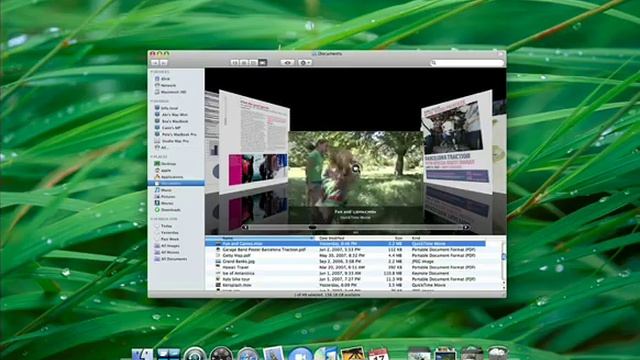The image size is (640, 360).
Task: Open Quick Look with the eye button
Action: [x=287, y=62]
